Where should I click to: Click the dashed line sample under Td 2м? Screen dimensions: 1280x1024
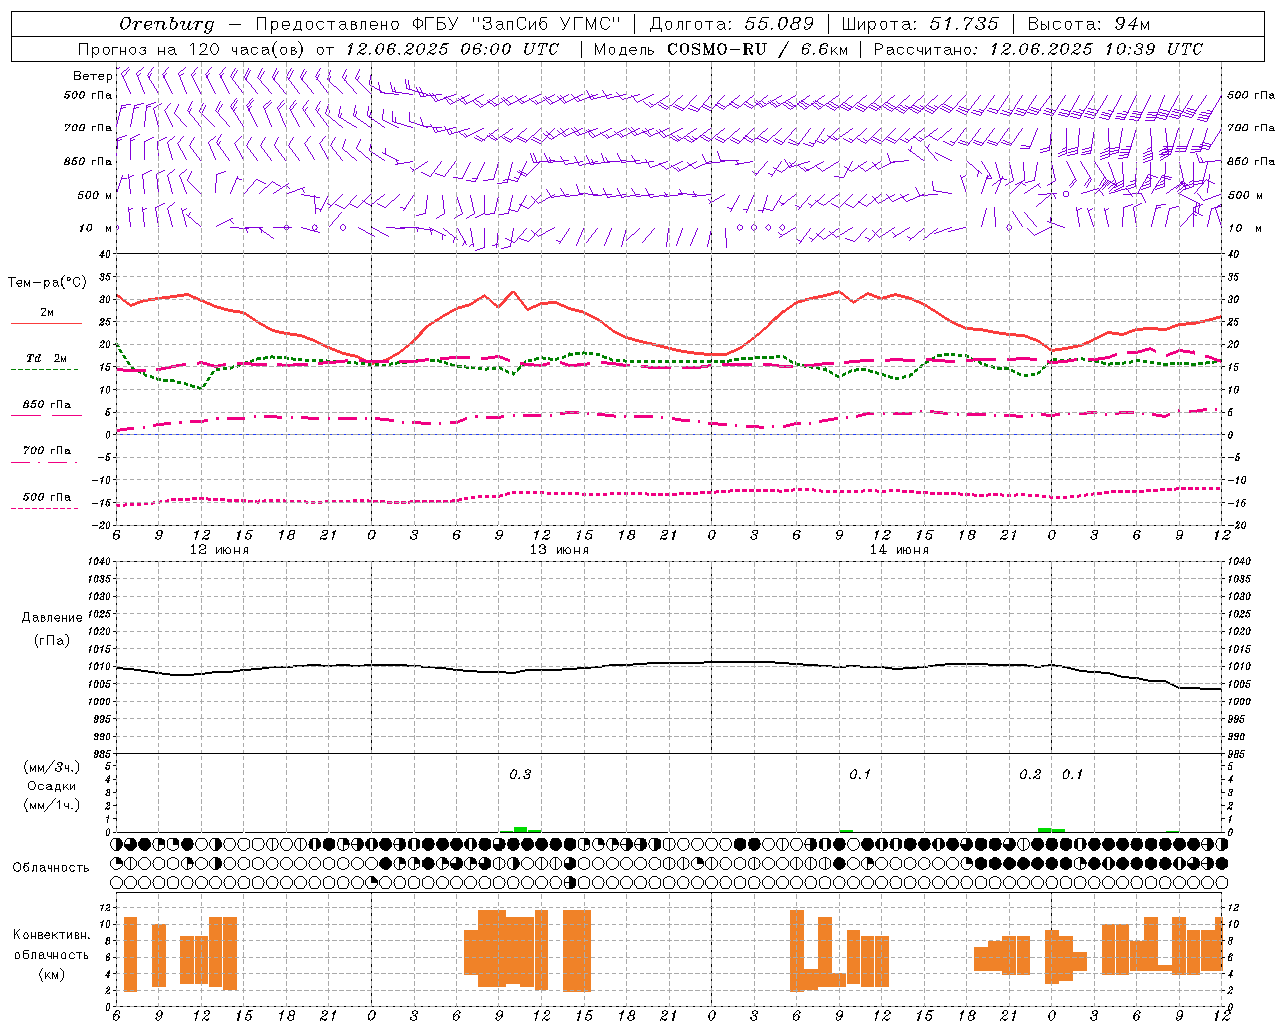click(x=44, y=370)
